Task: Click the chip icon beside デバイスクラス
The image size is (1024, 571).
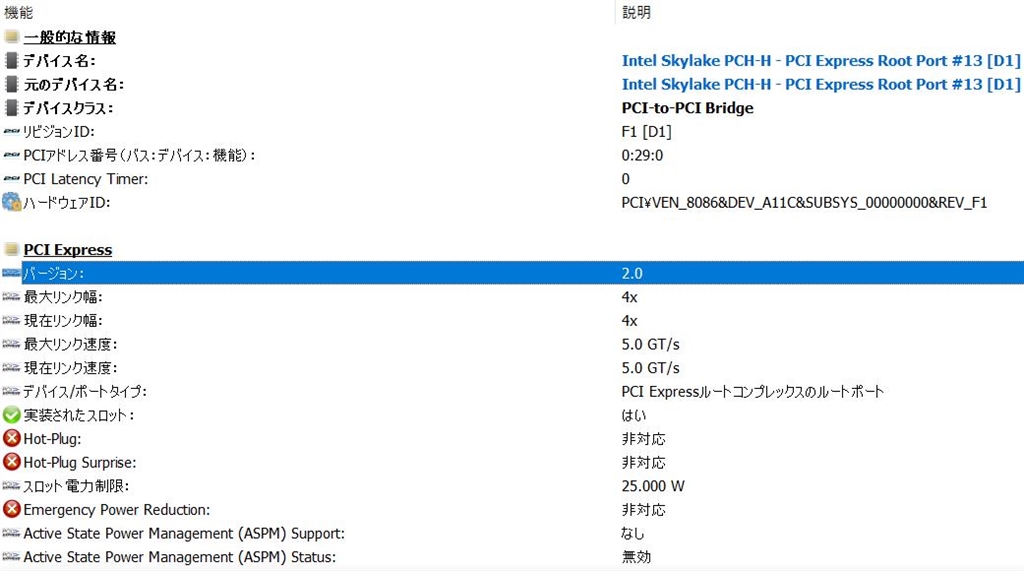Action: point(11,108)
